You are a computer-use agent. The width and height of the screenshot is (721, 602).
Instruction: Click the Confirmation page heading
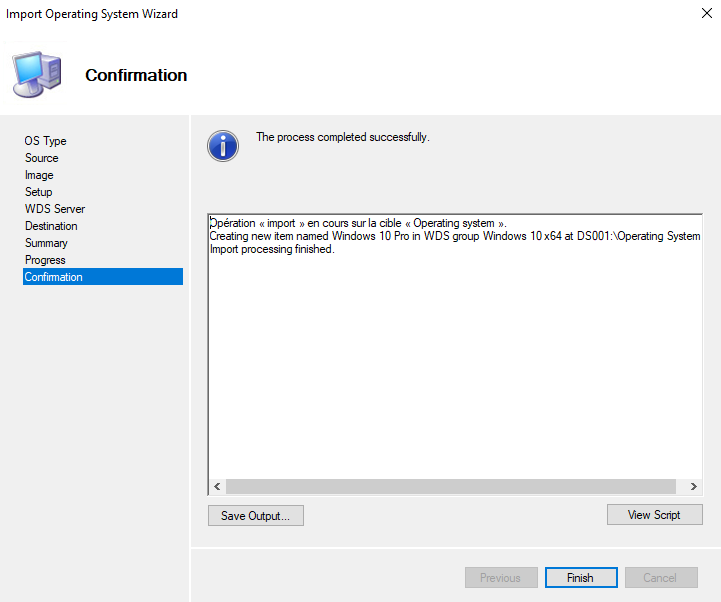136,75
